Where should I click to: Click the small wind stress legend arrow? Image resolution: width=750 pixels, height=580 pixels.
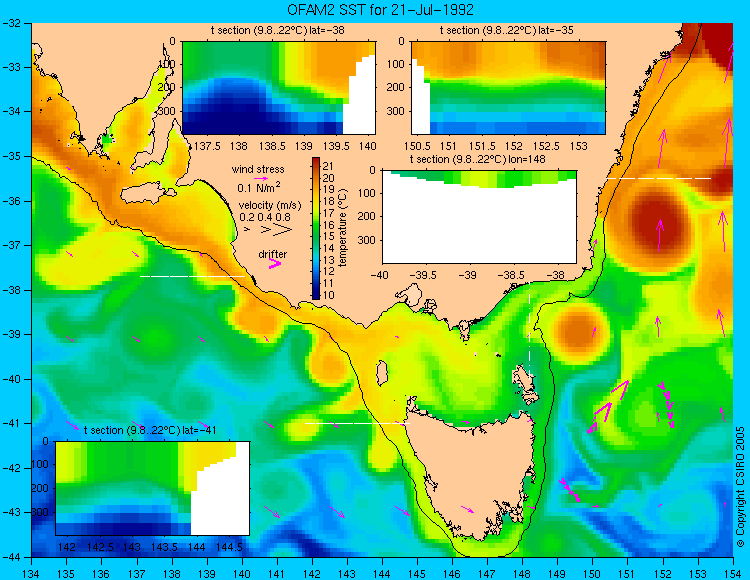tap(261, 178)
